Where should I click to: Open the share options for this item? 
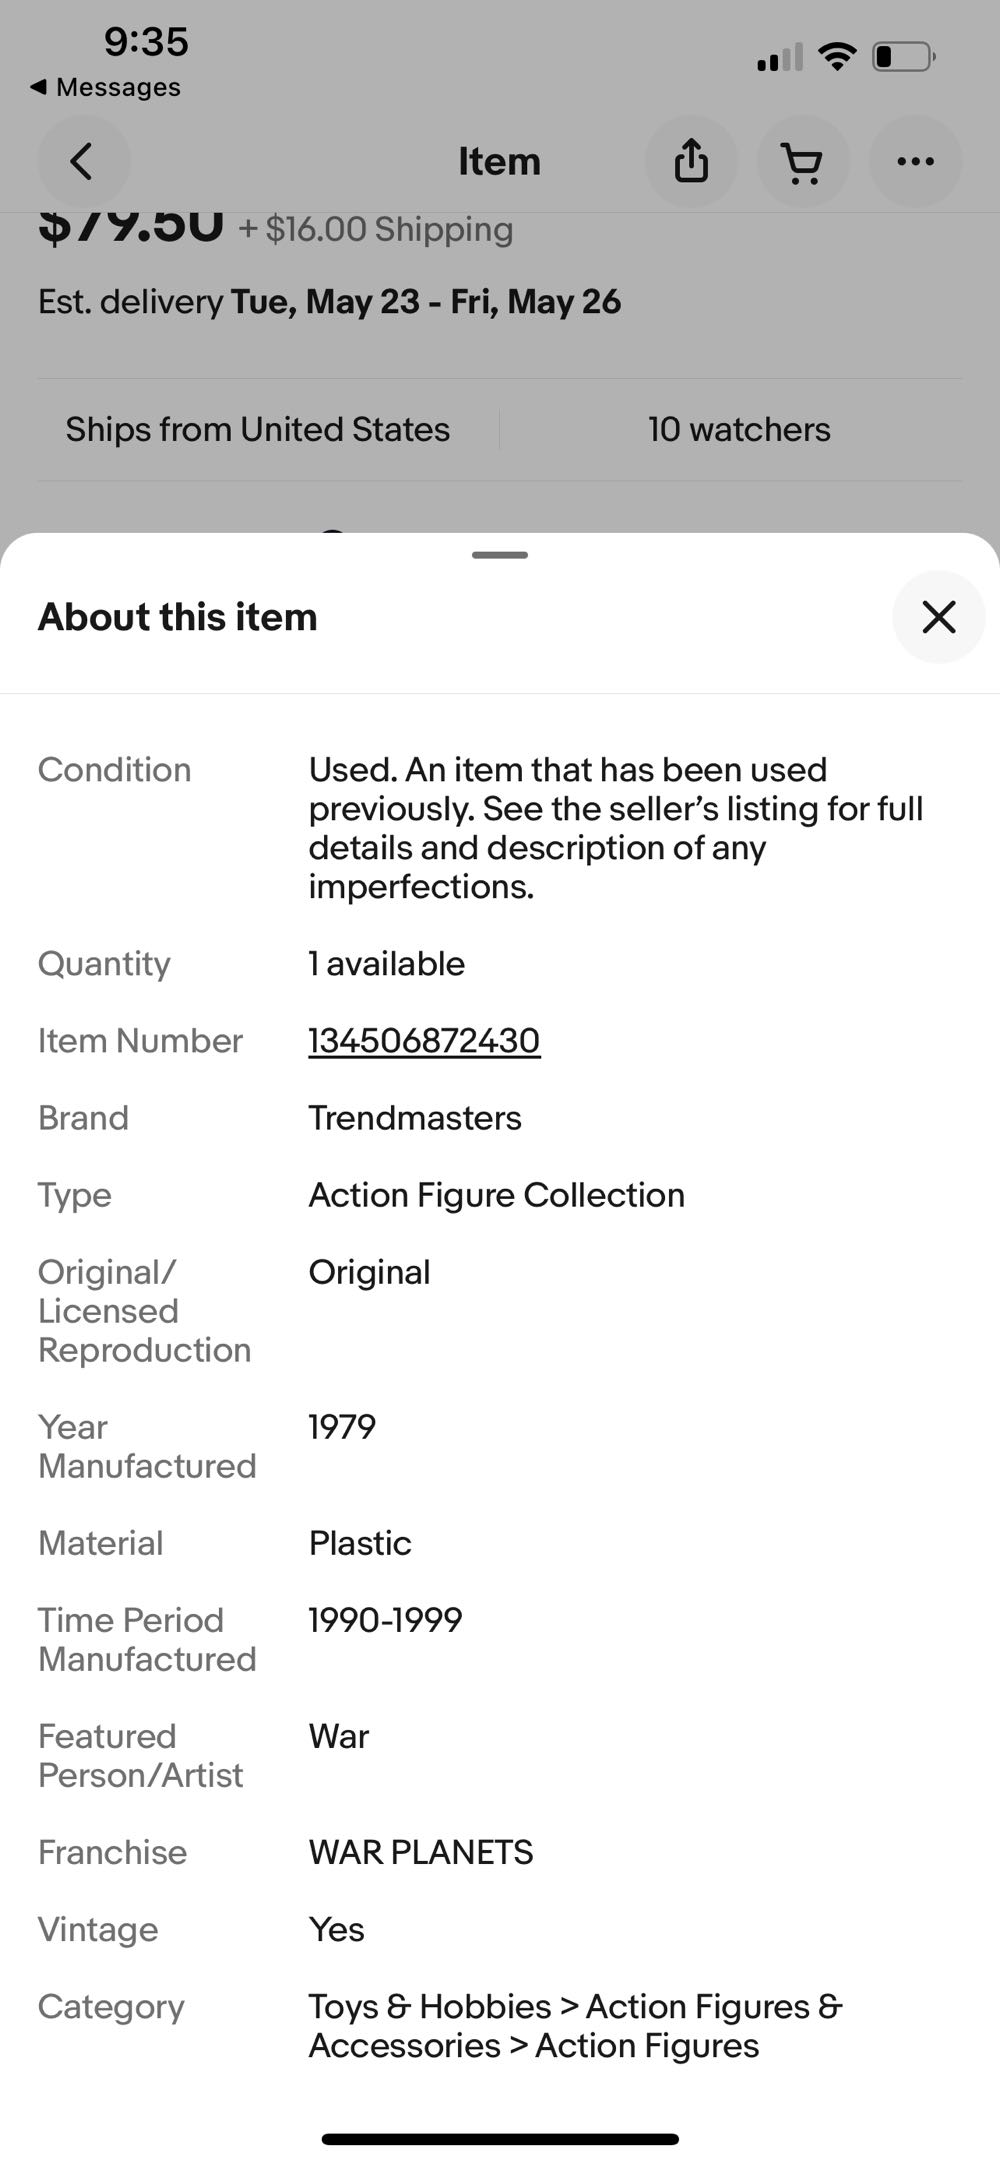[x=692, y=161]
